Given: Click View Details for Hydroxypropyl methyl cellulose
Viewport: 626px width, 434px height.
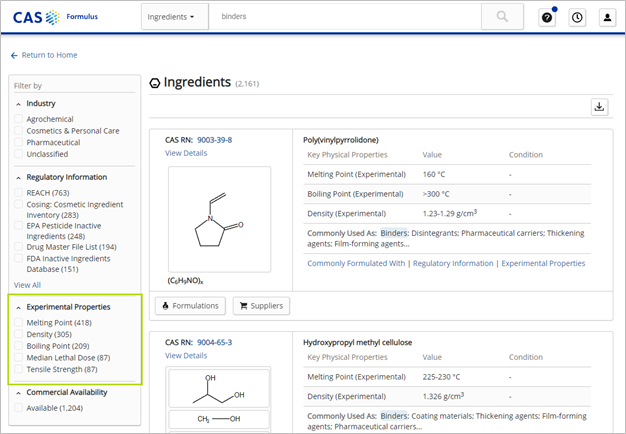Looking at the screenshot, I should [x=186, y=356].
